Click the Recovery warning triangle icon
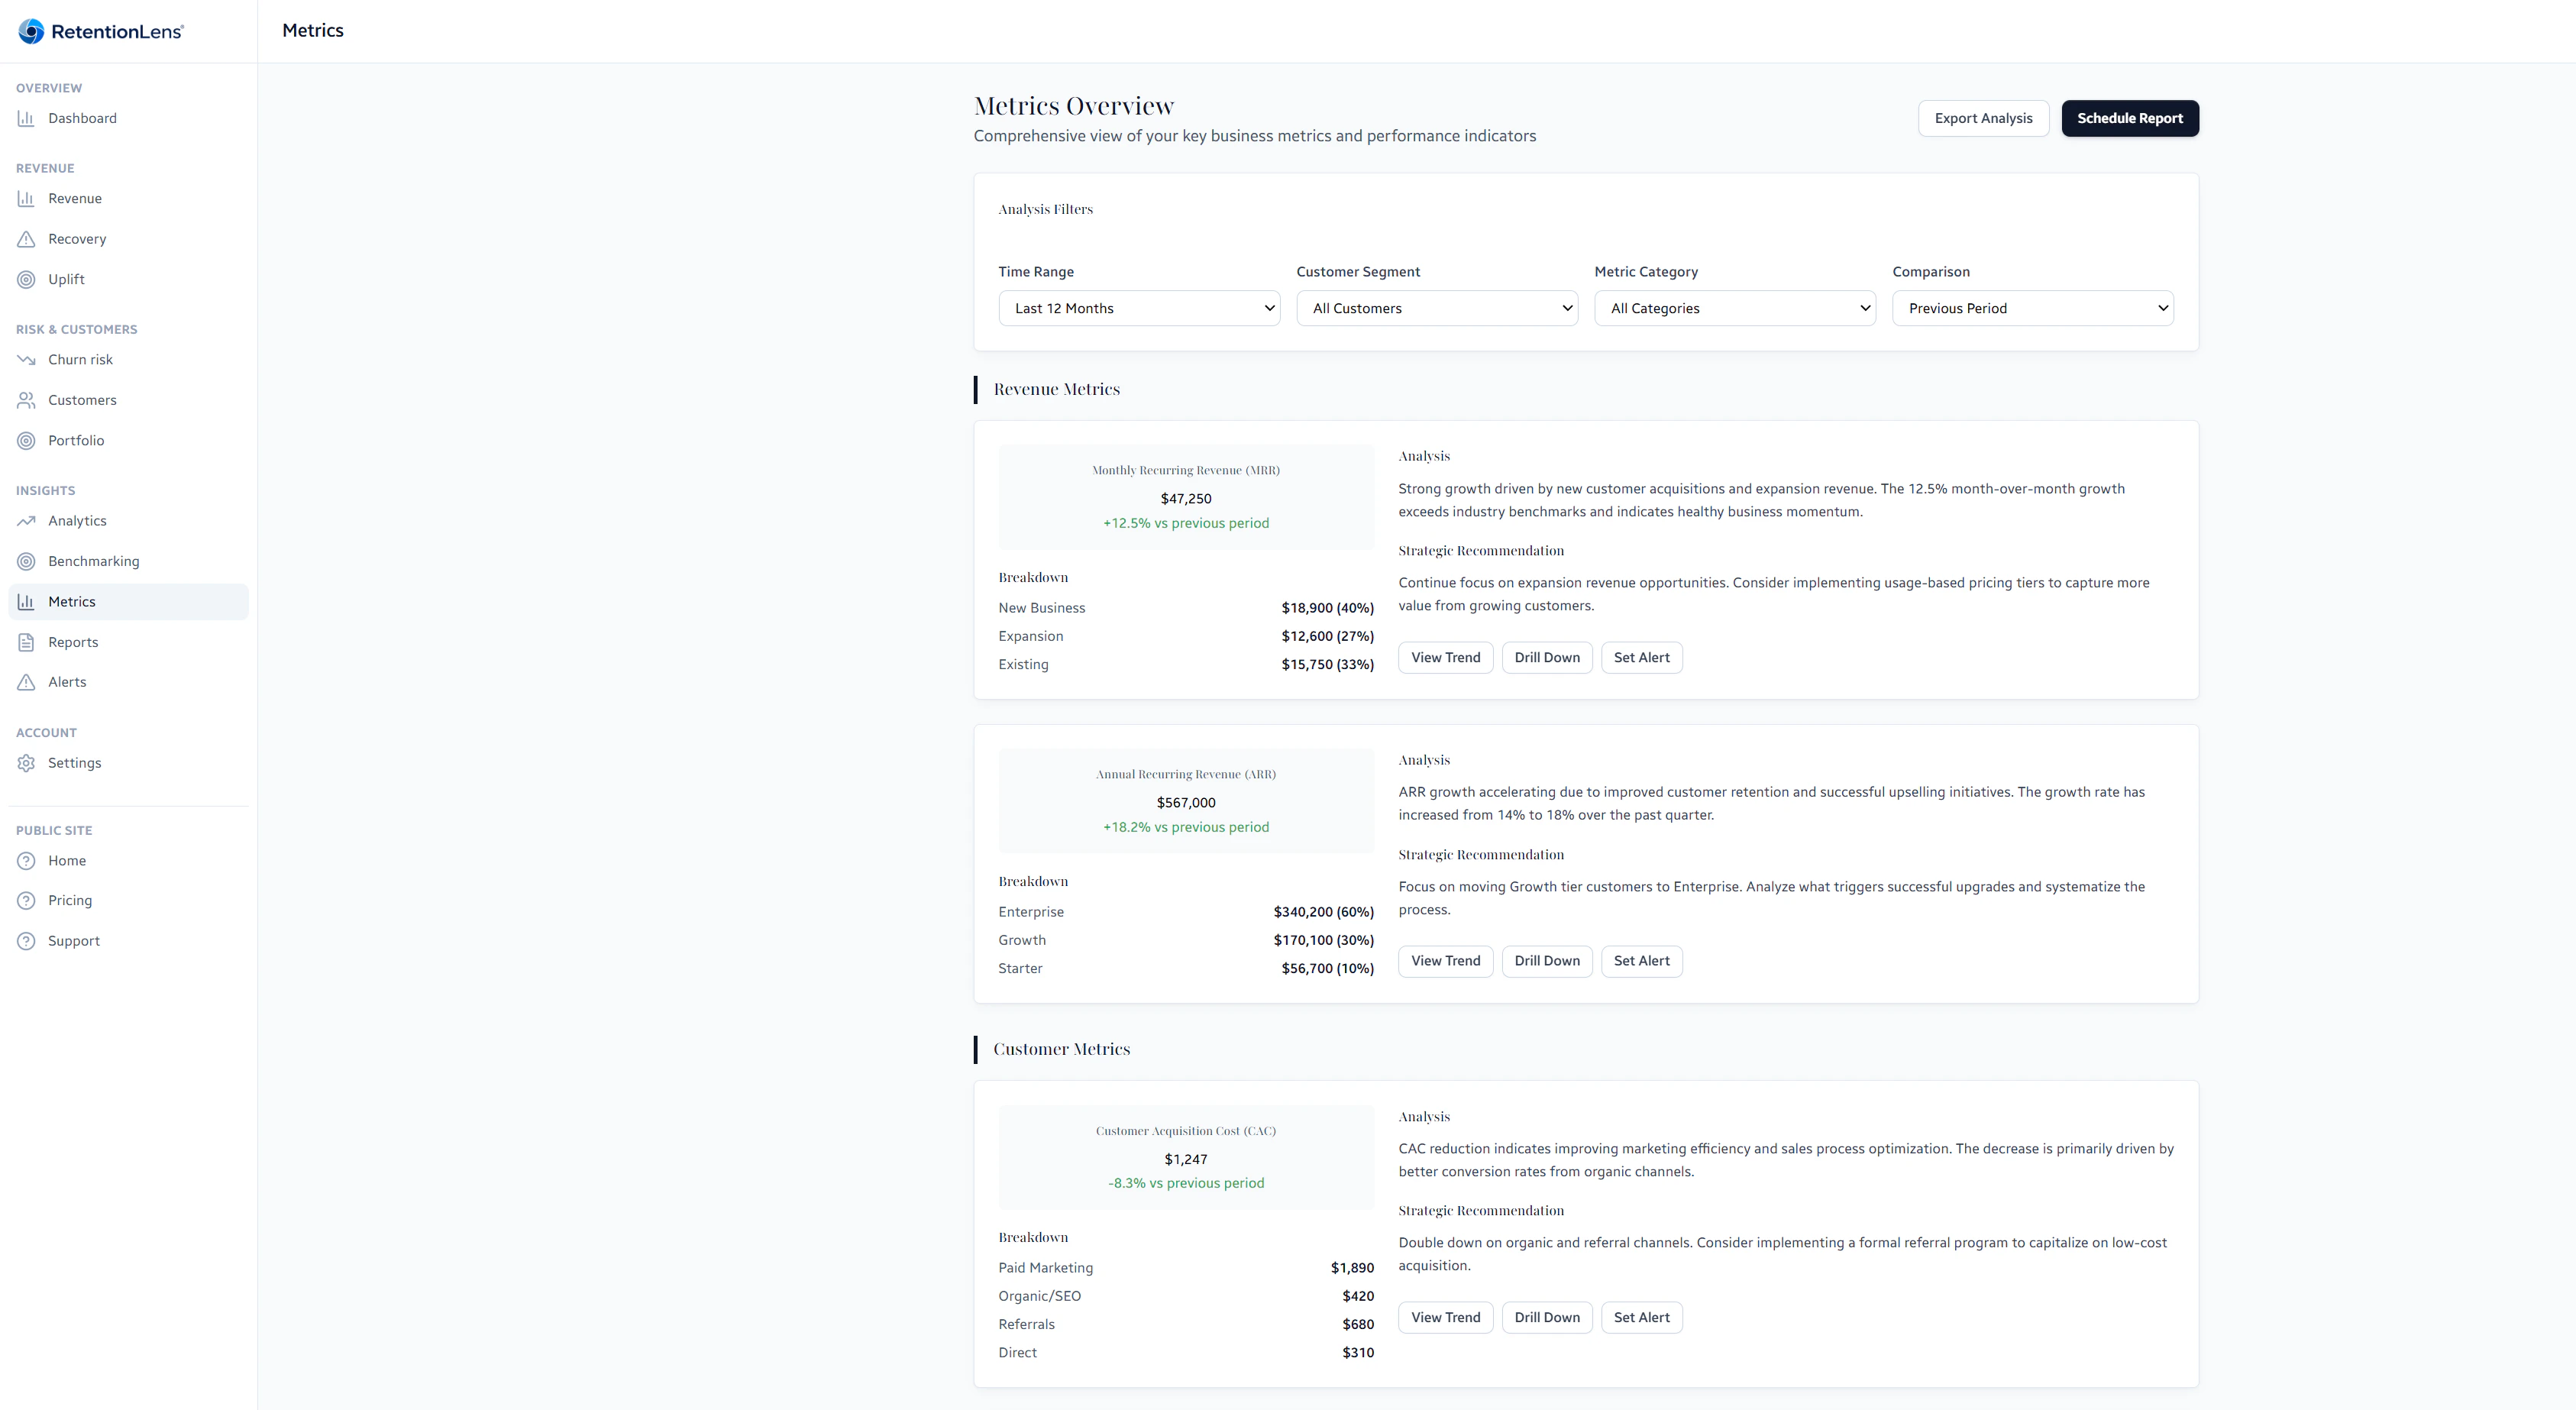The width and height of the screenshot is (2576, 1410). point(26,239)
